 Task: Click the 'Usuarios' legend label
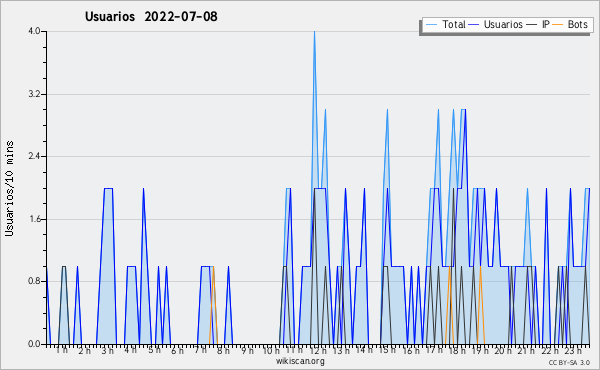(x=503, y=24)
